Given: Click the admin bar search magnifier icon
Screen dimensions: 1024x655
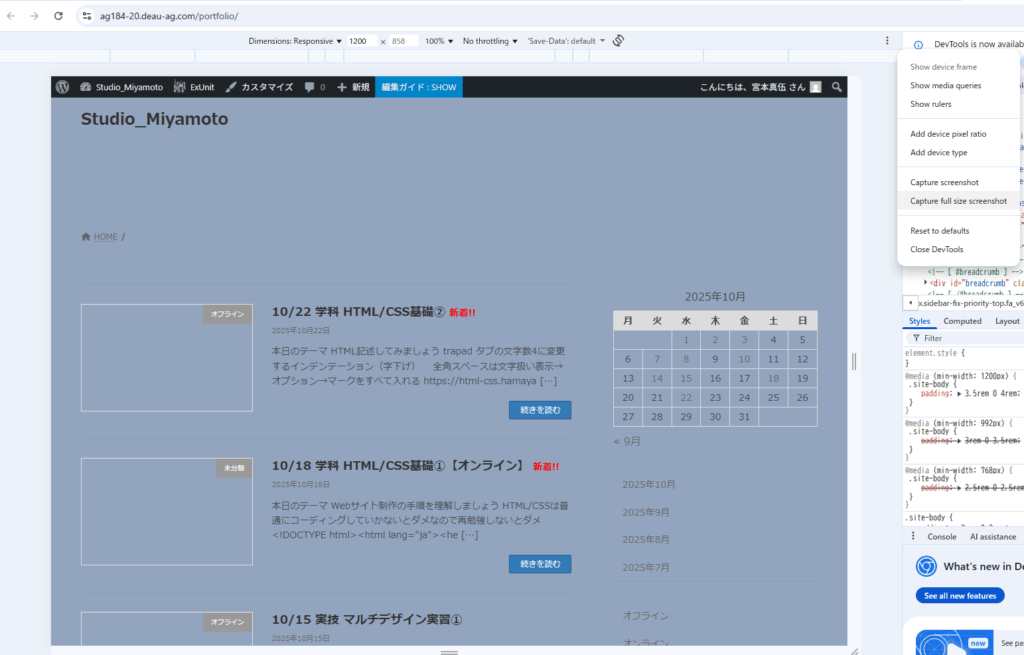Looking at the screenshot, I should coord(837,87).
